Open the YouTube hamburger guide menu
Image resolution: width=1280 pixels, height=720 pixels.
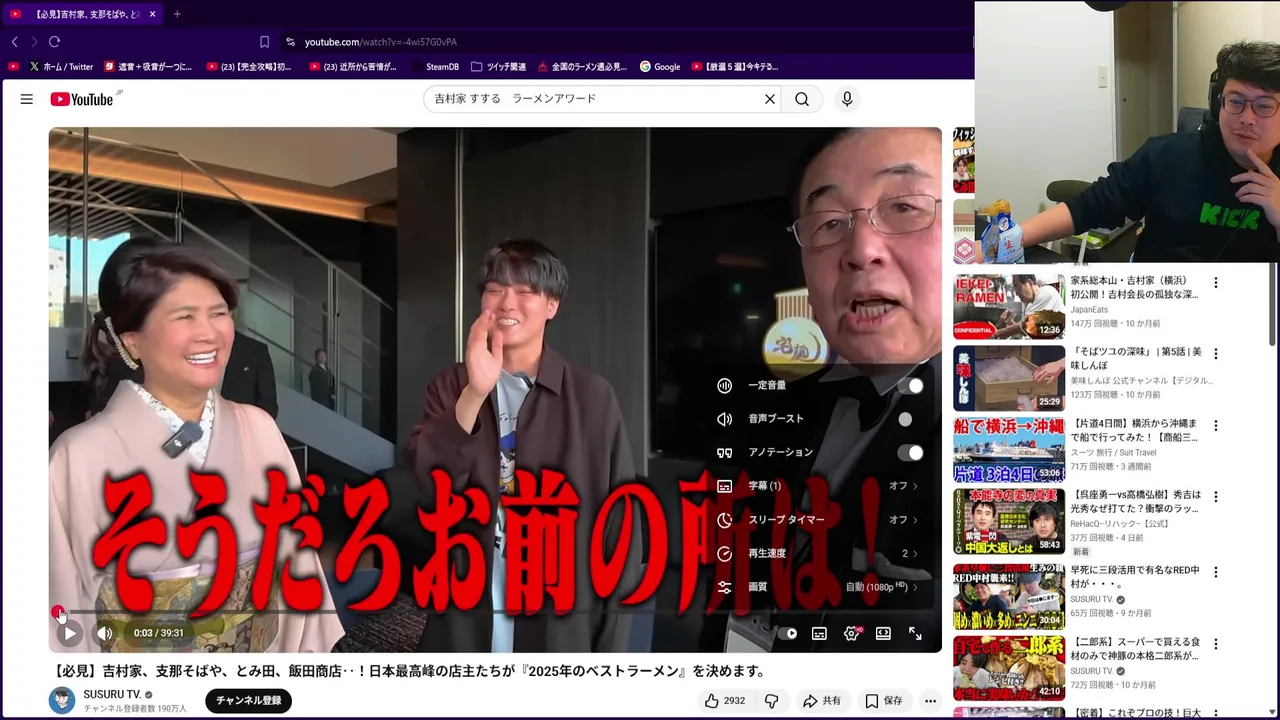[x=27, y=99]
